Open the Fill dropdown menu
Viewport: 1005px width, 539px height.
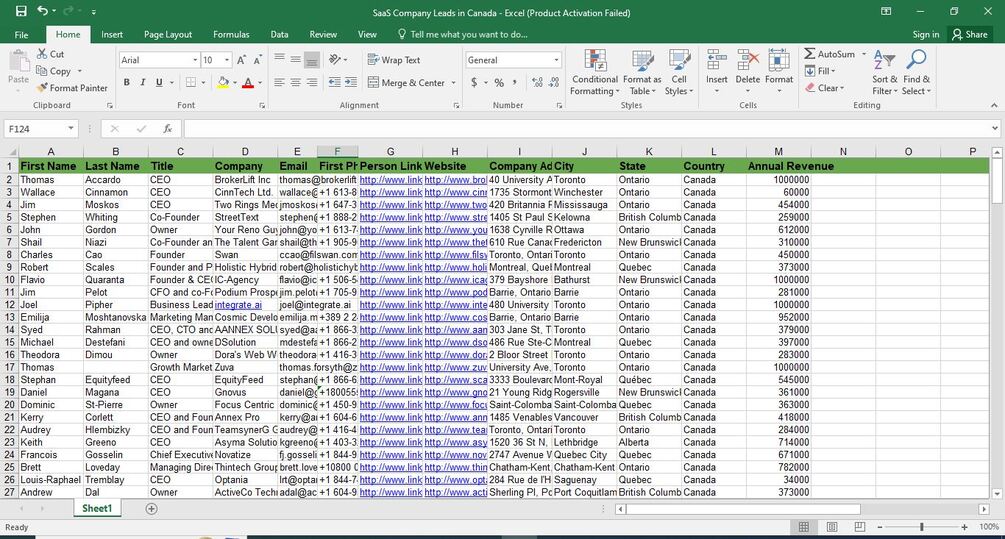[820, 71]
